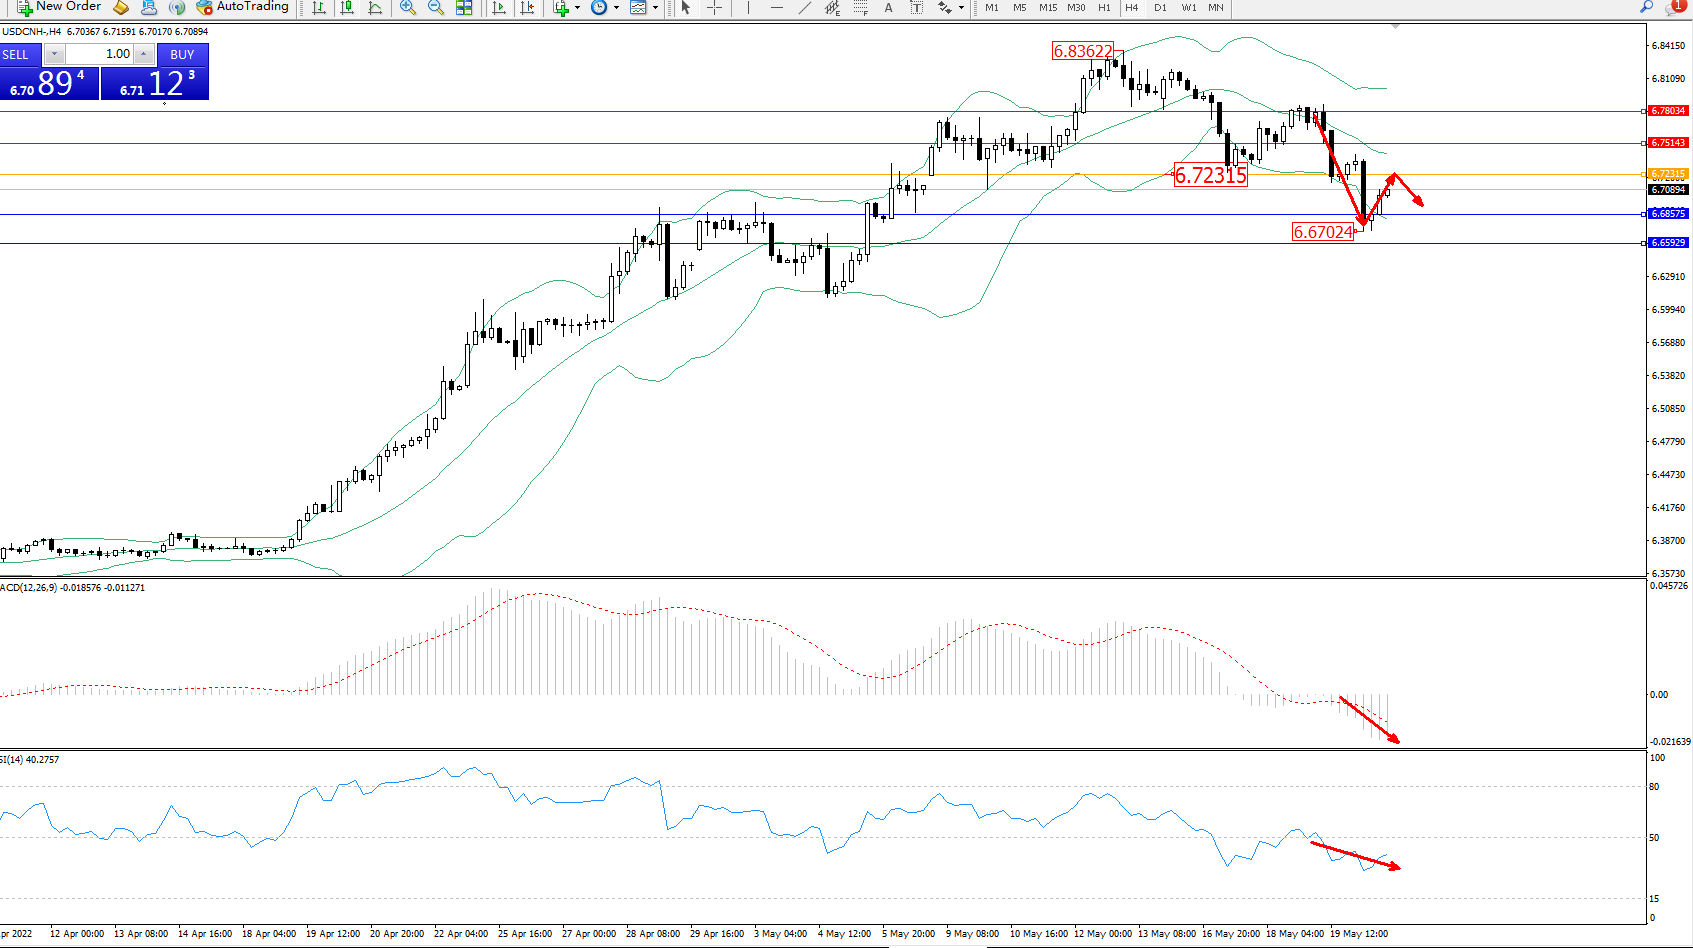Screen dimensions: 1693x948
Task: Zoom out of the chart
Action: (x=436, y=7)
